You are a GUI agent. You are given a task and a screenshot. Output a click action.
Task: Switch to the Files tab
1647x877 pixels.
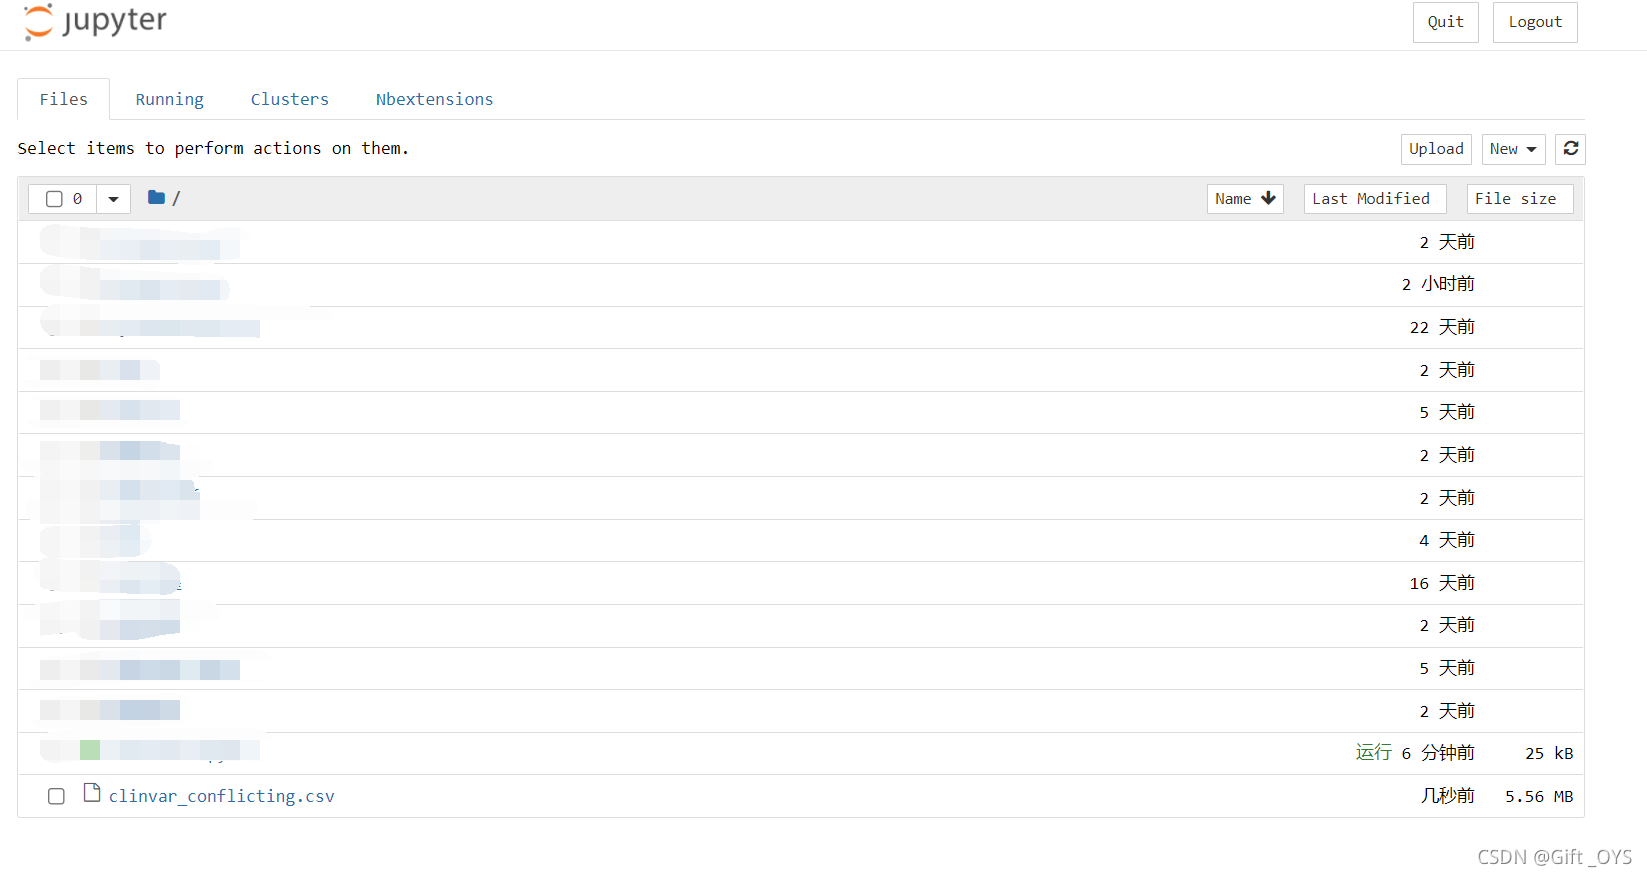pos(64,99)
